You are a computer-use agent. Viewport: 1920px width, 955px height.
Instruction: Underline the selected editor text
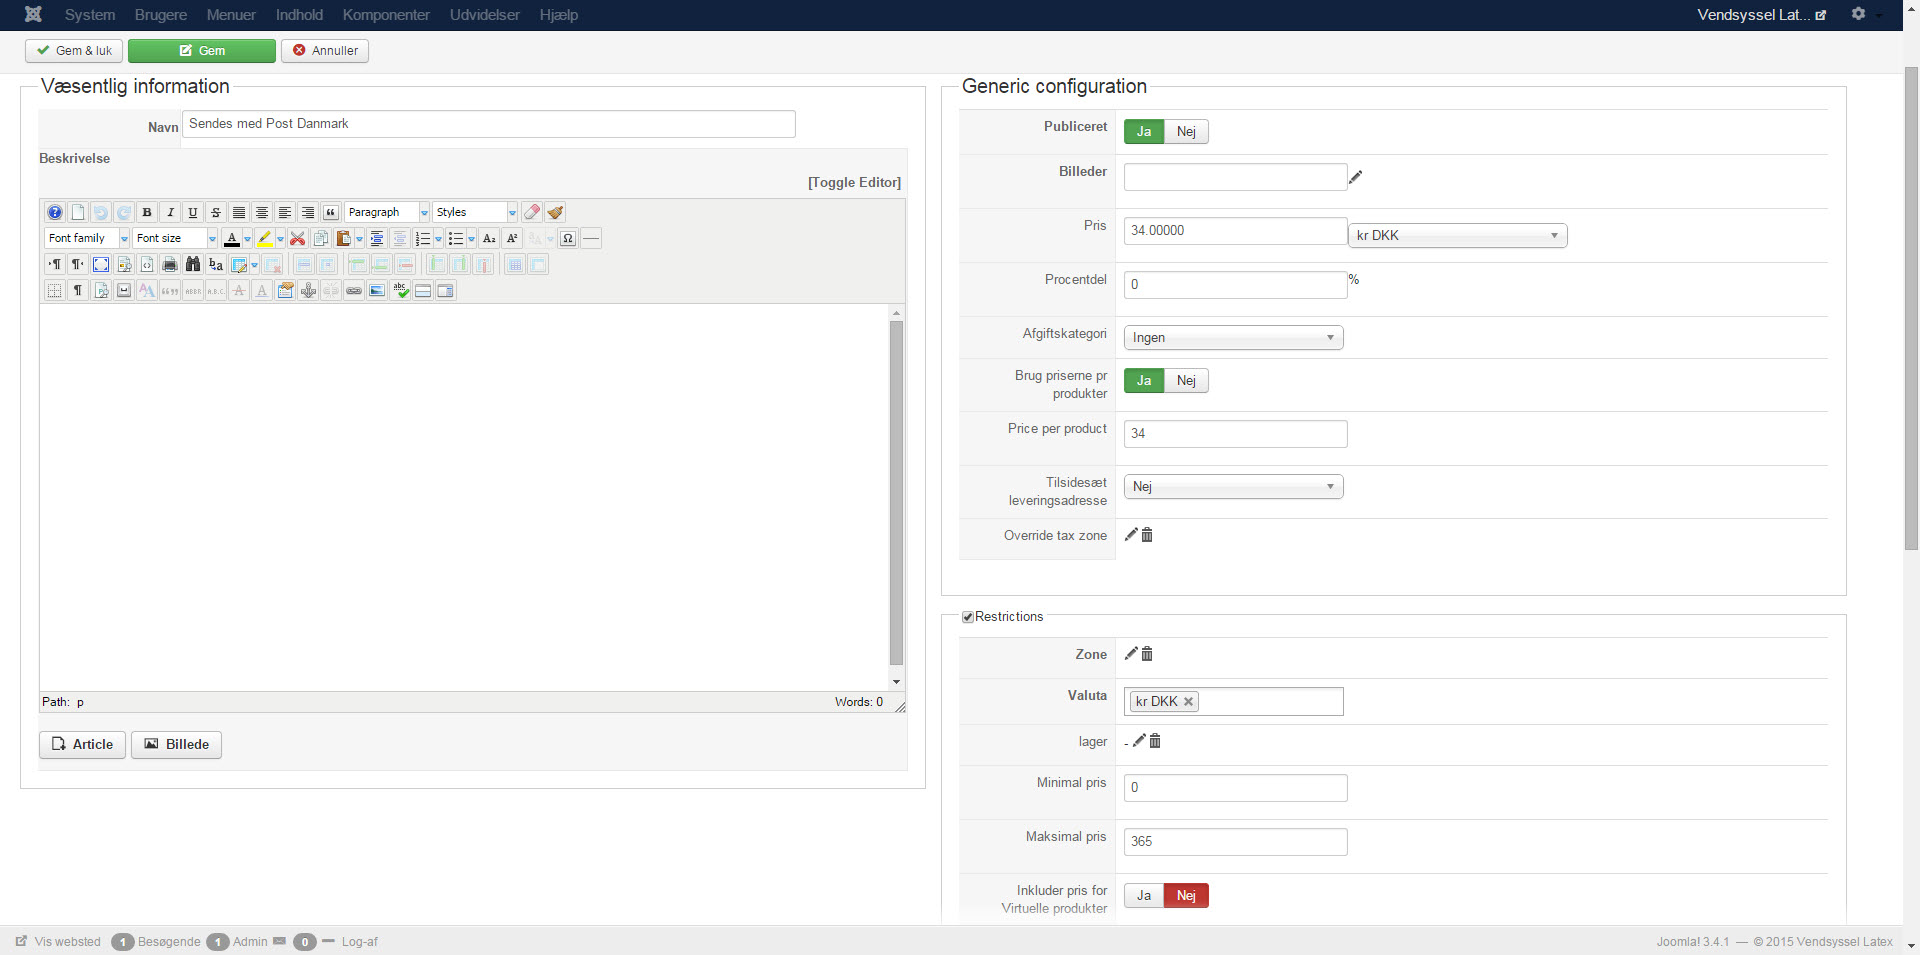pos(193,212)
